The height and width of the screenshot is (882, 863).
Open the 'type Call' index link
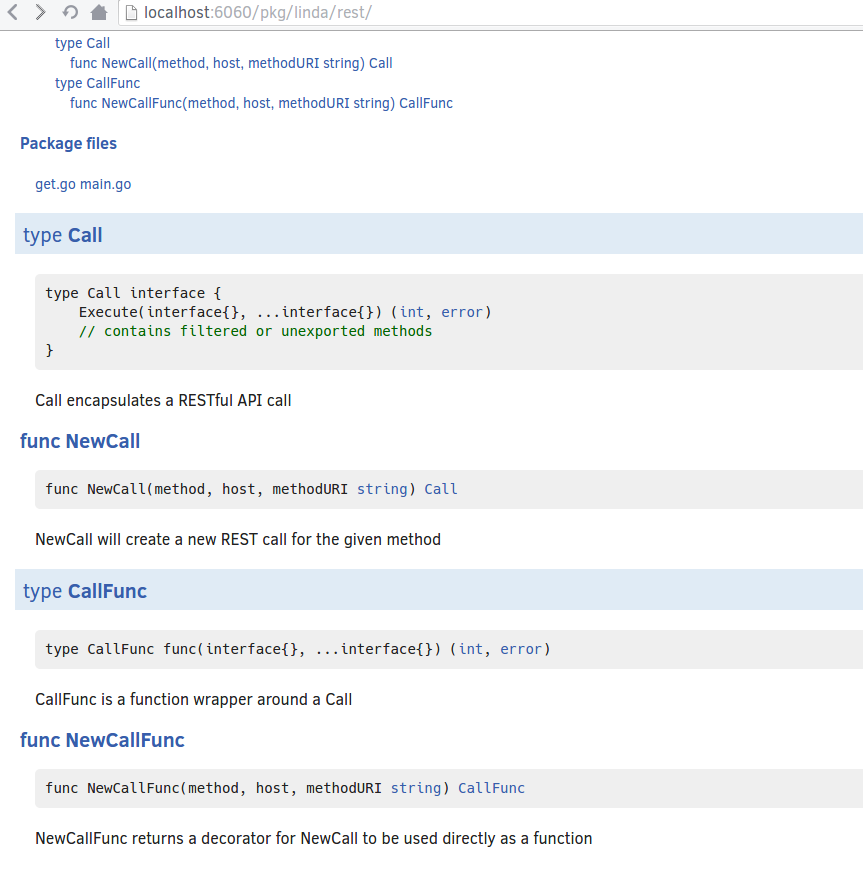click(x=82, y=43)
